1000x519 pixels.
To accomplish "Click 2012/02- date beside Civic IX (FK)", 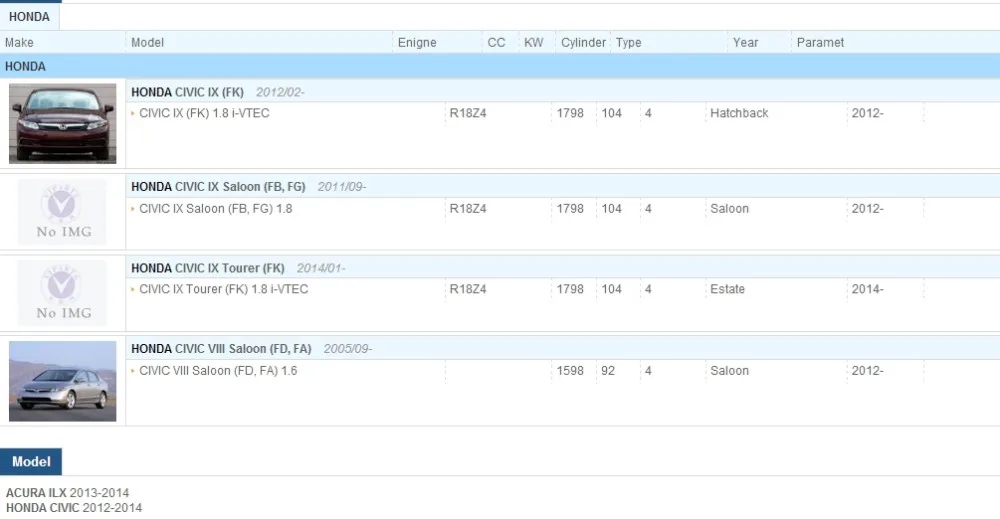I will (x=280, y=92).
